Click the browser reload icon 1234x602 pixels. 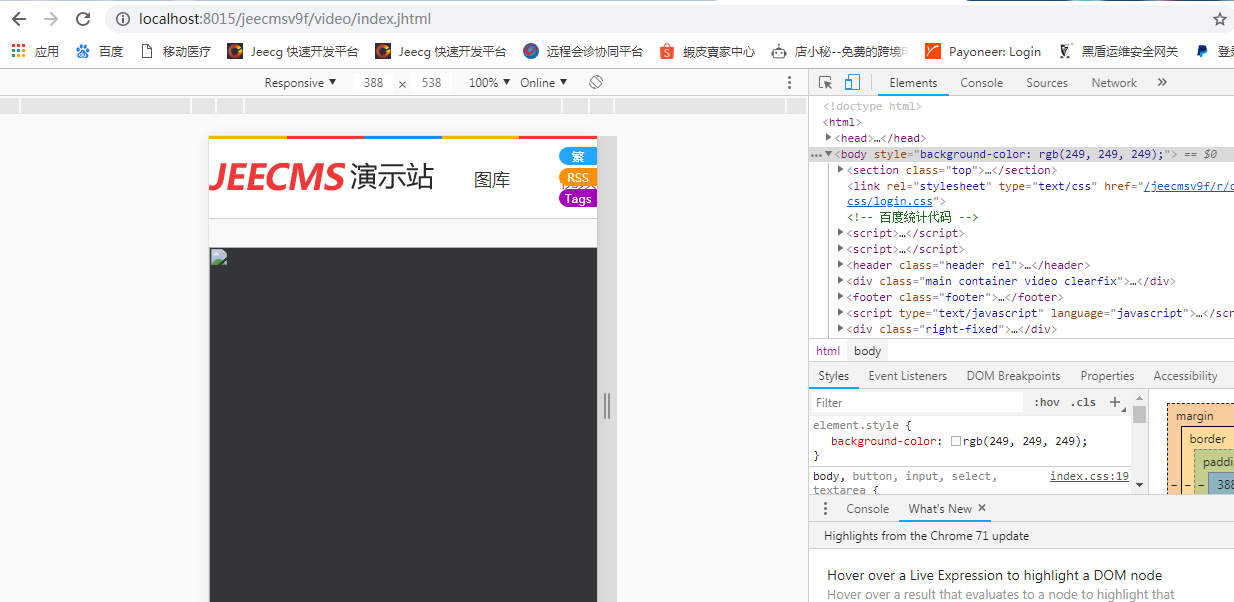pyautogui.click(x=83, y=19)
